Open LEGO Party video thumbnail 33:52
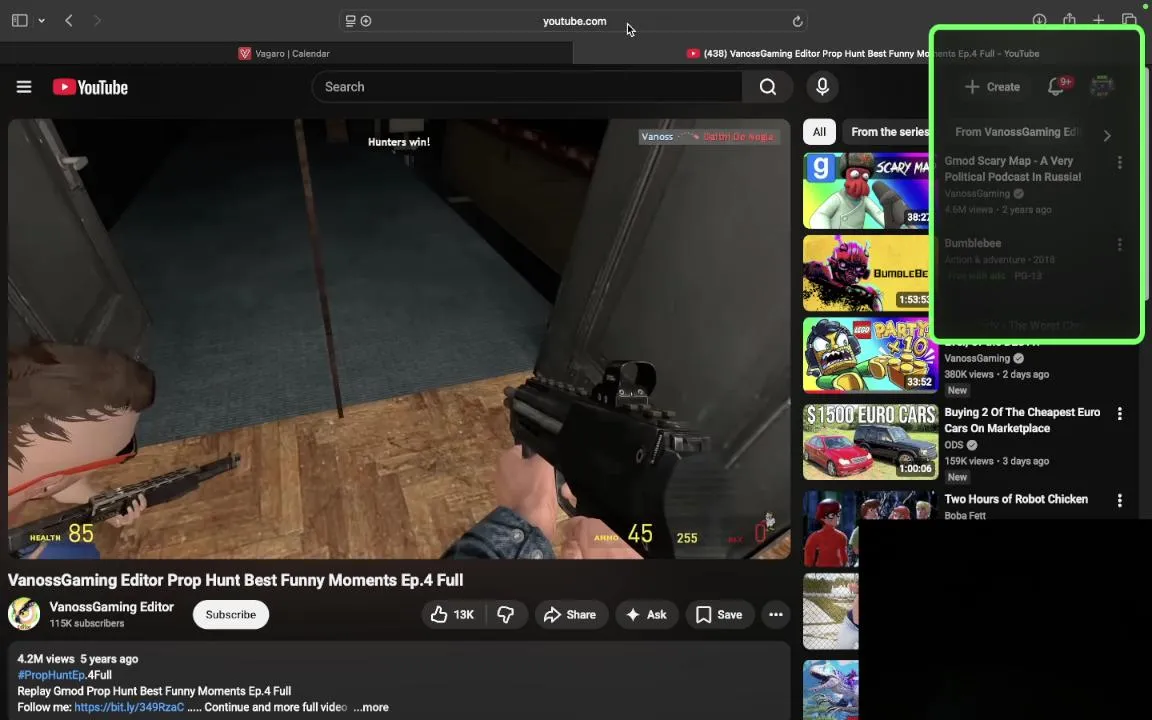 [x=871, y=356]
